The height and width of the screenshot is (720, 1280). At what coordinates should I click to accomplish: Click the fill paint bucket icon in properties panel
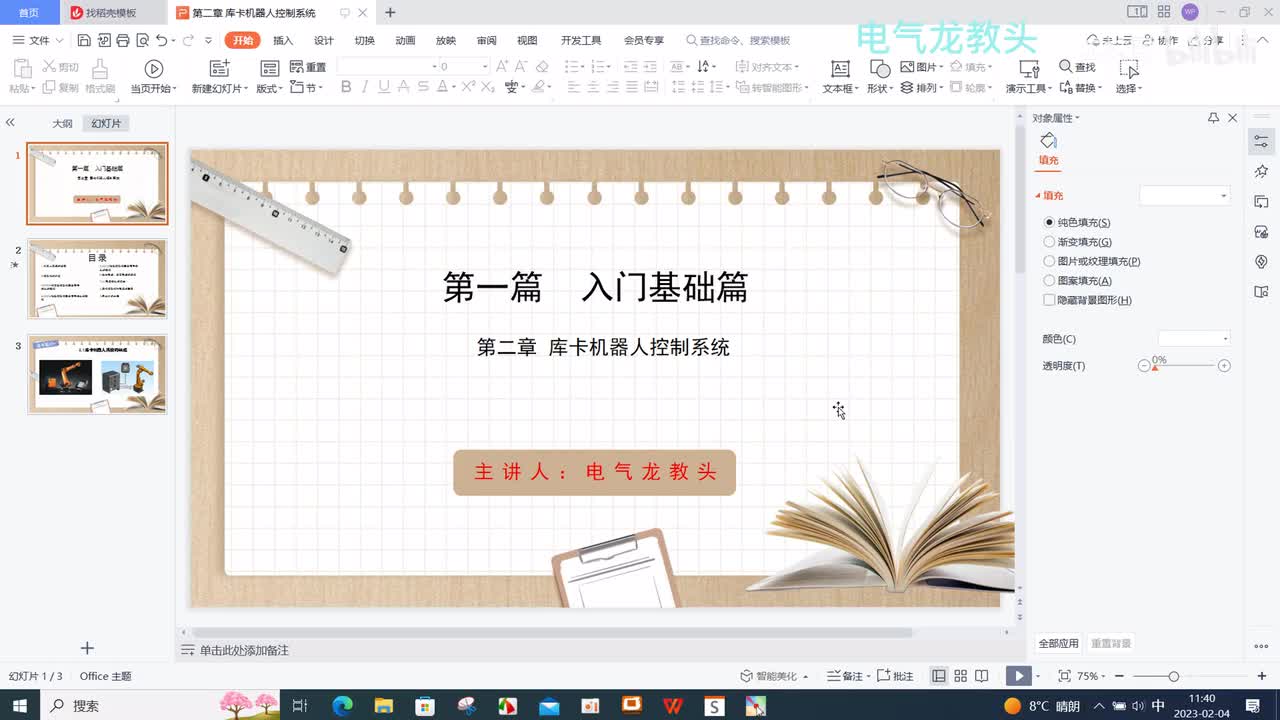click(1048, 141)
